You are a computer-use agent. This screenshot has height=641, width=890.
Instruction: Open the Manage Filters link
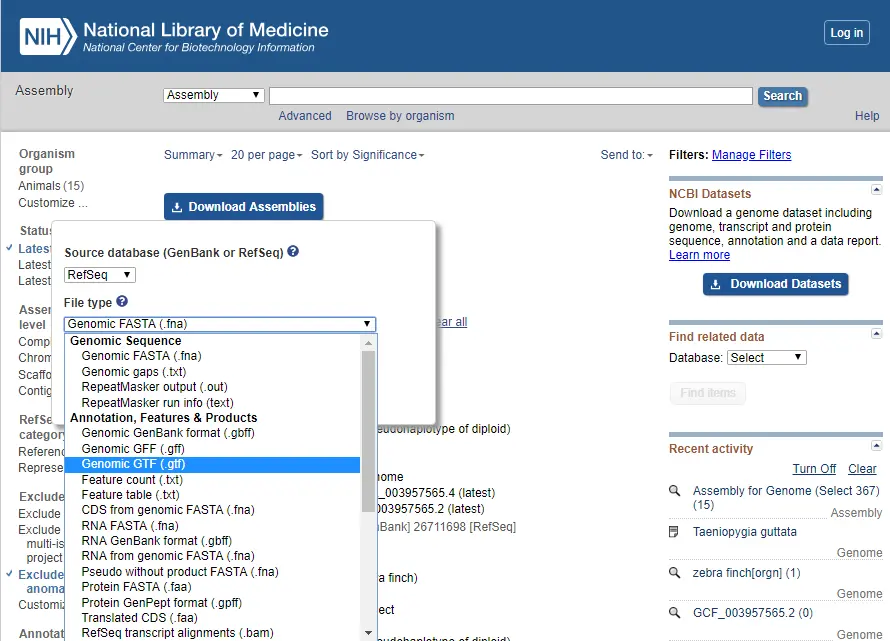coord(751,155)
